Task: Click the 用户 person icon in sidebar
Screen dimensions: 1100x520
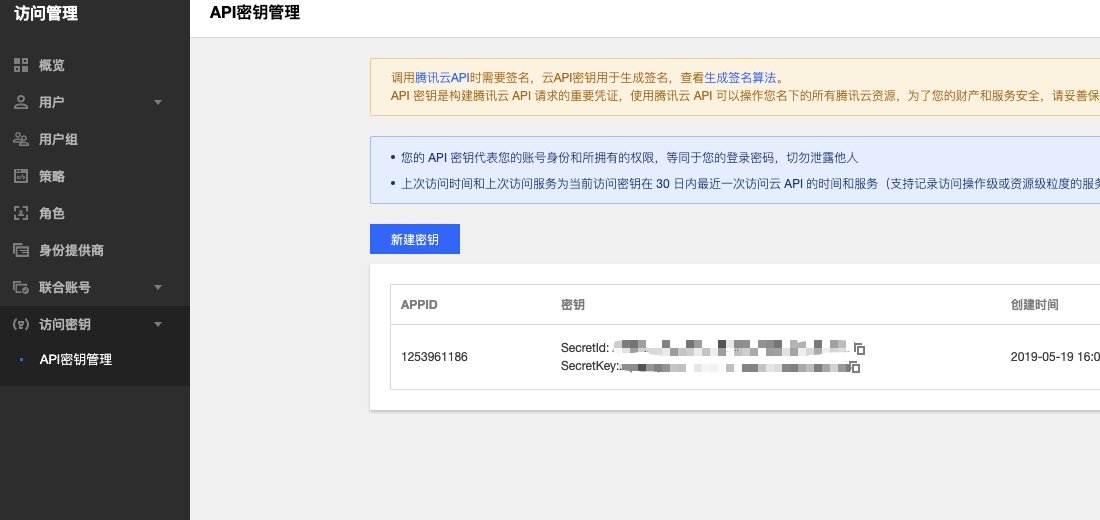Action: click(21, 102)
